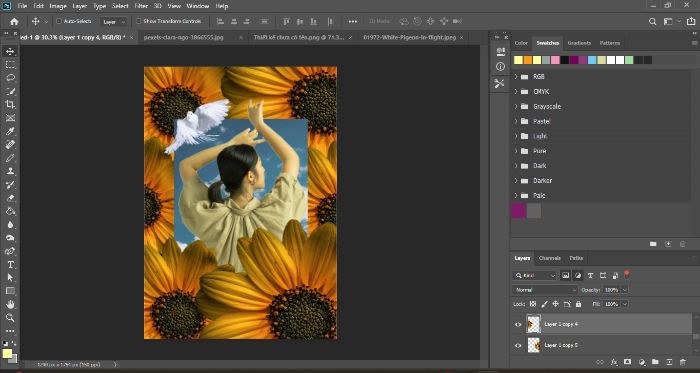Click the foreground color box
Image resolution: width=700 pixels, height=373 pixels.
(7, 354)
